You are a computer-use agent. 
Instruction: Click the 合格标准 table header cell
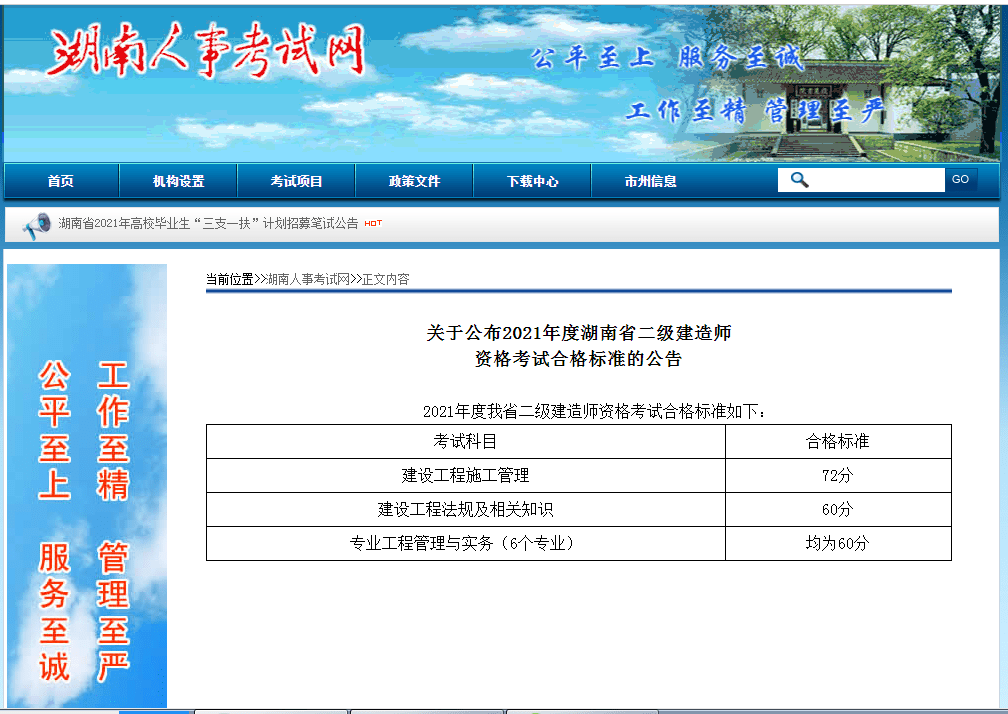838,441
